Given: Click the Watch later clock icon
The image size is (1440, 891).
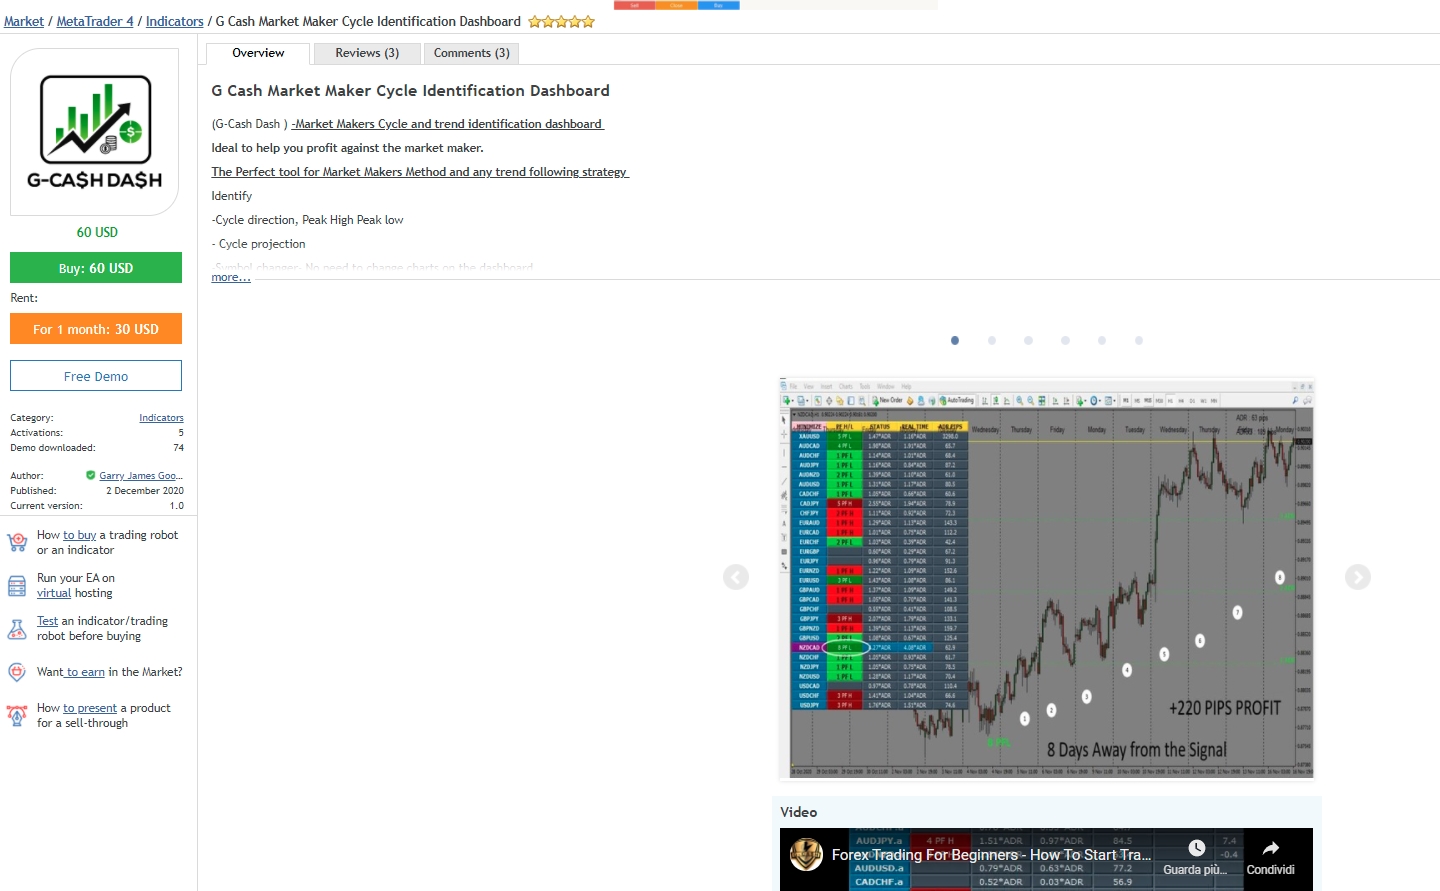Looking at the screenshot, I should click(1196, 848).
